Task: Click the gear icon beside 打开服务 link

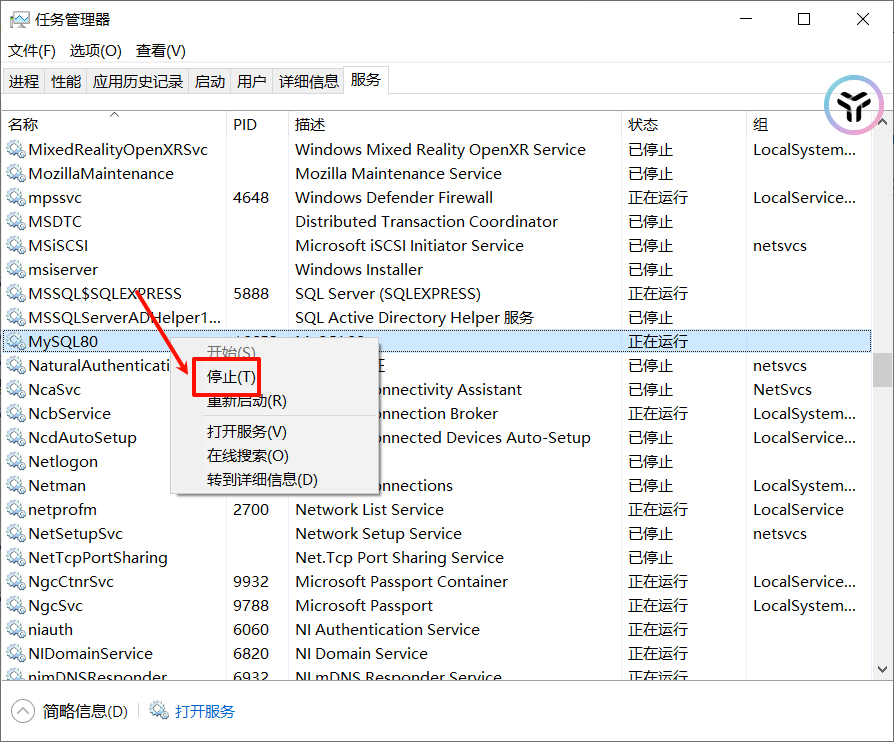Action: tap(159, 711)
